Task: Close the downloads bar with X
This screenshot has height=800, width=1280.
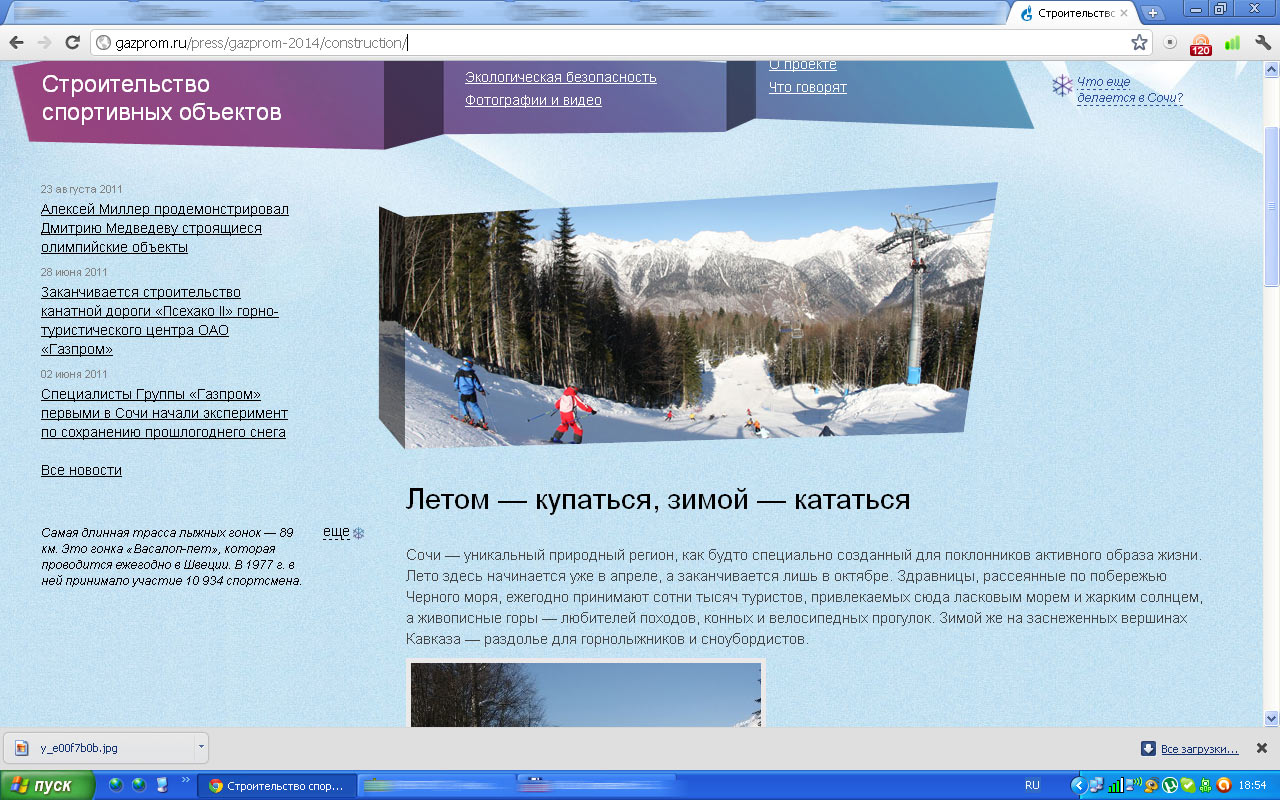Action: pyautogui.click(x=1261, y=748)
